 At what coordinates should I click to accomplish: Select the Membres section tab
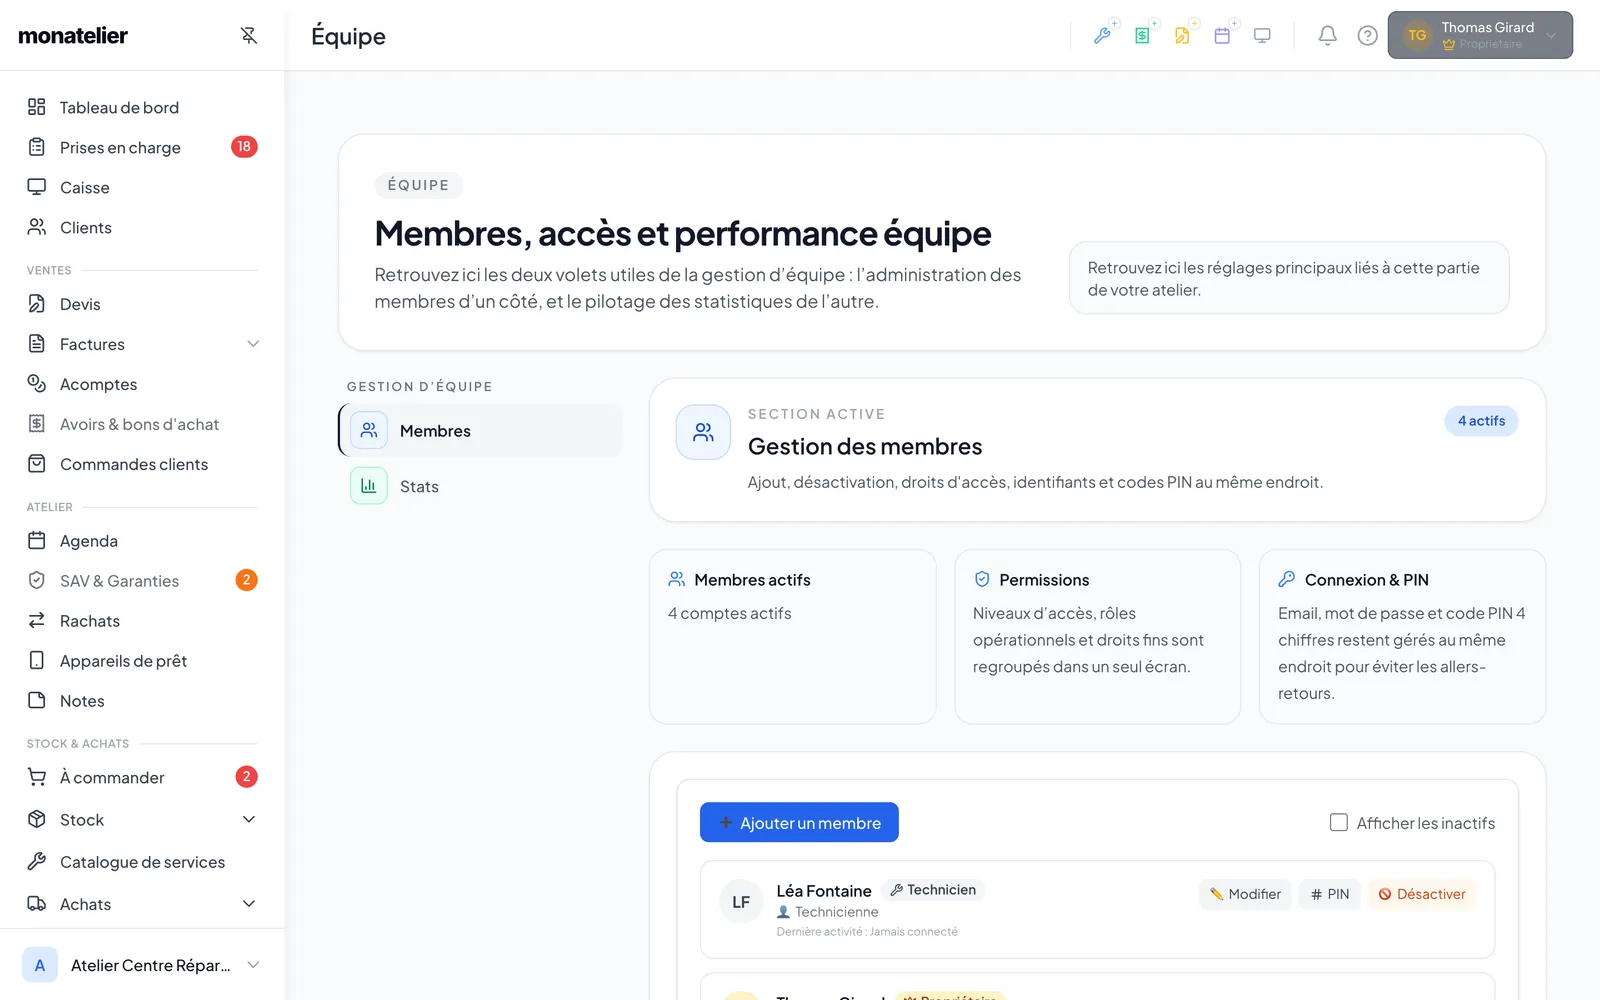[481, 430]
